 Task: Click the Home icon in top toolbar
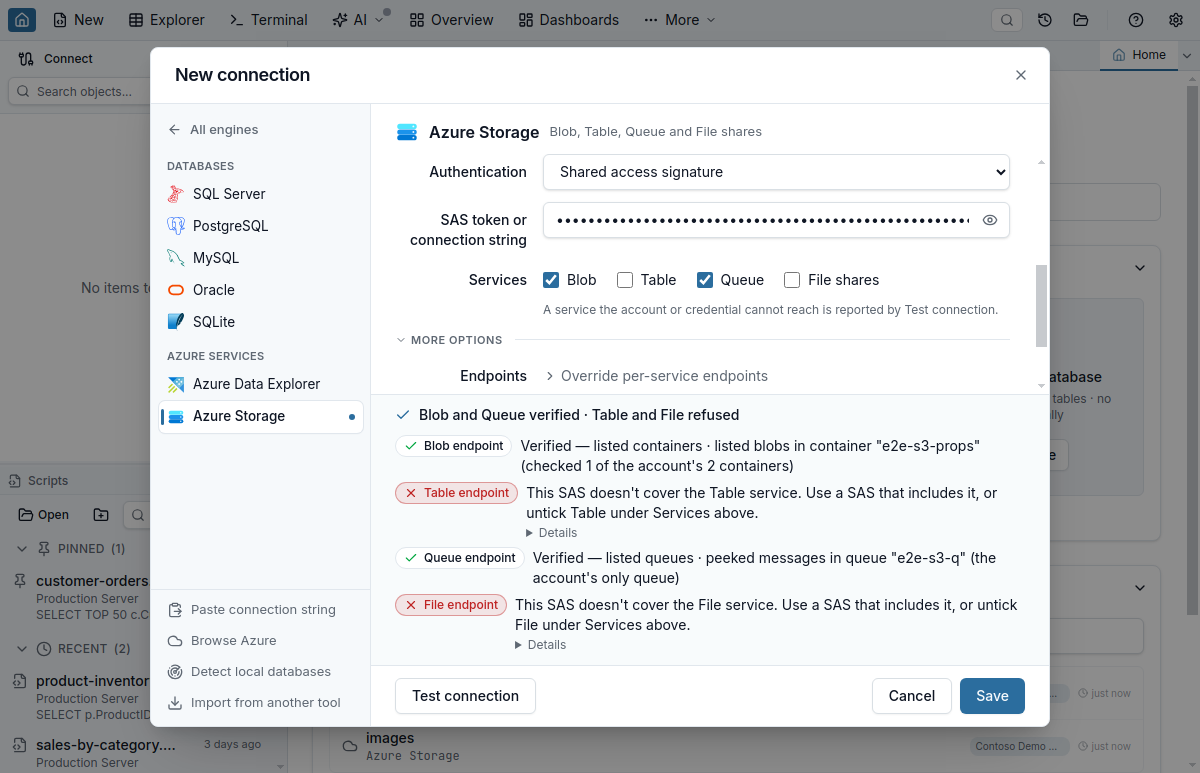(22, 19)
